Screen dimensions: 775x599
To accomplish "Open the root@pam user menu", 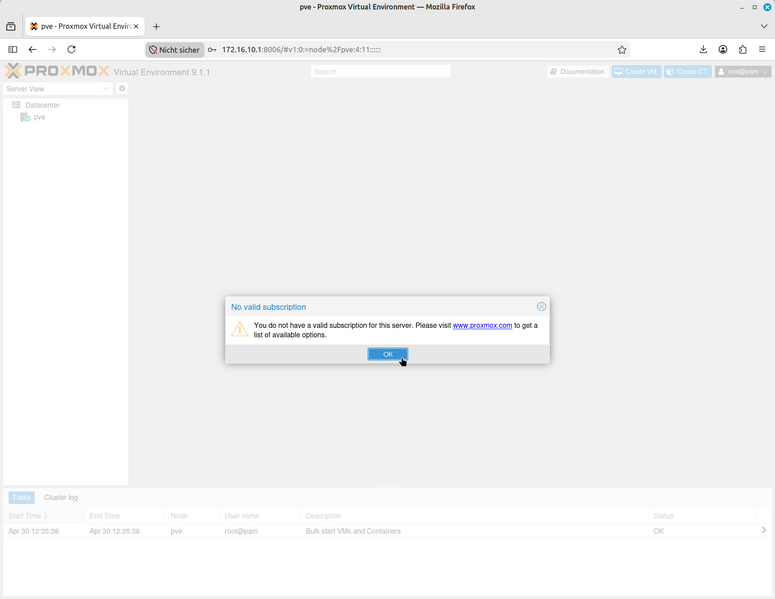I will point(743,72).
